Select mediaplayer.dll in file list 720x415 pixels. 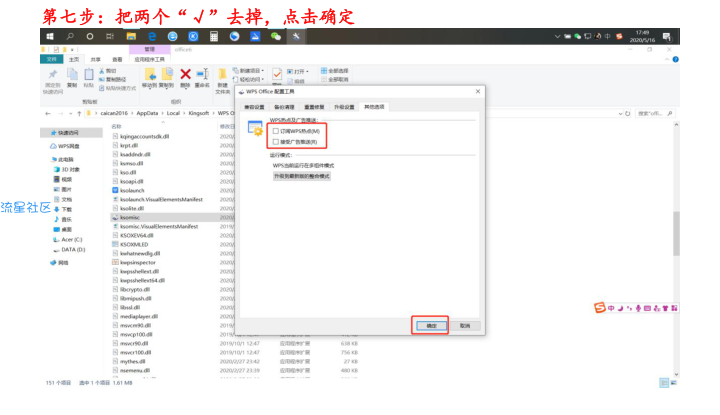[x=135, y=316]
